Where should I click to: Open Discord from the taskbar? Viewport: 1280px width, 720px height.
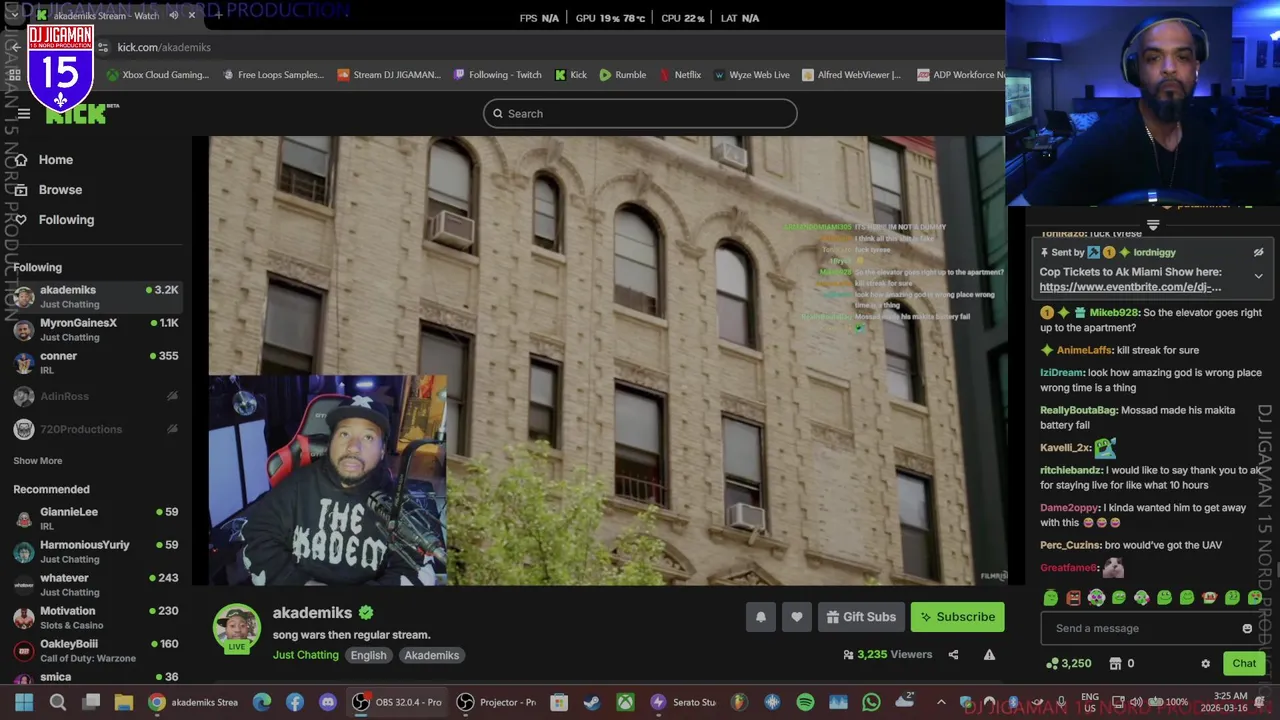[328, 703]
